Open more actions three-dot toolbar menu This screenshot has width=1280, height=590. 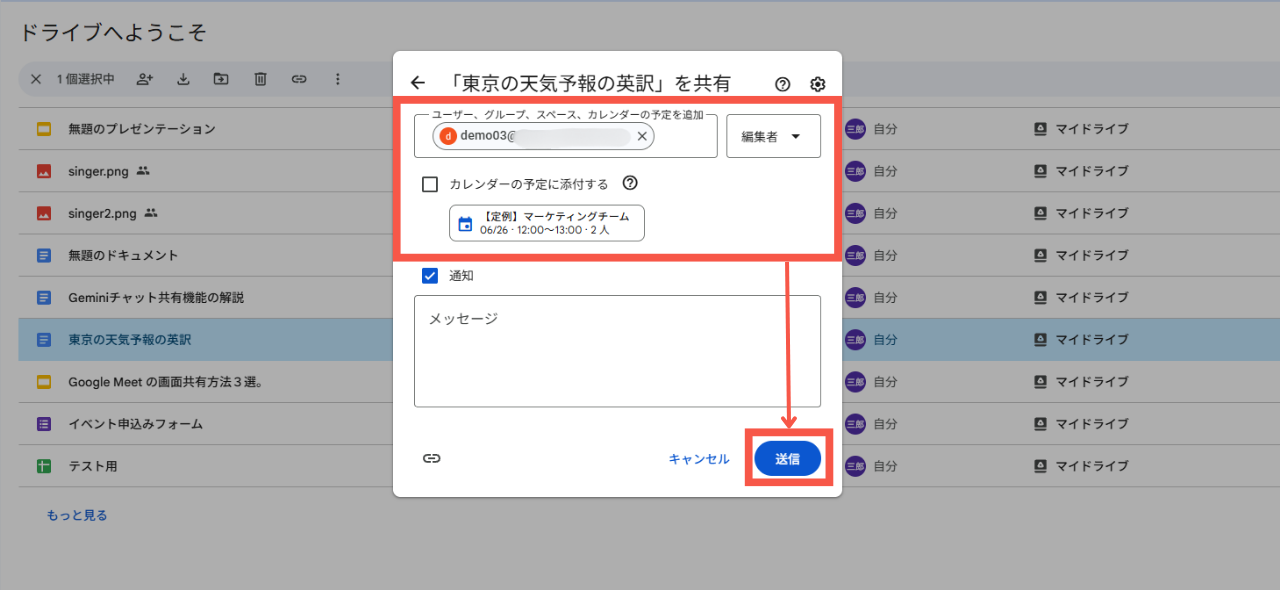[x=337, y=79]
